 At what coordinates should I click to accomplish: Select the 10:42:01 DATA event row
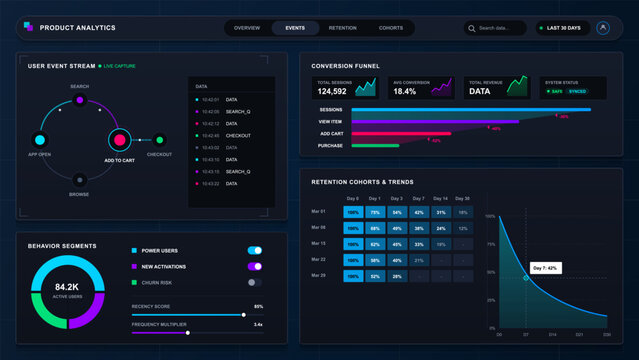(231, 99)
